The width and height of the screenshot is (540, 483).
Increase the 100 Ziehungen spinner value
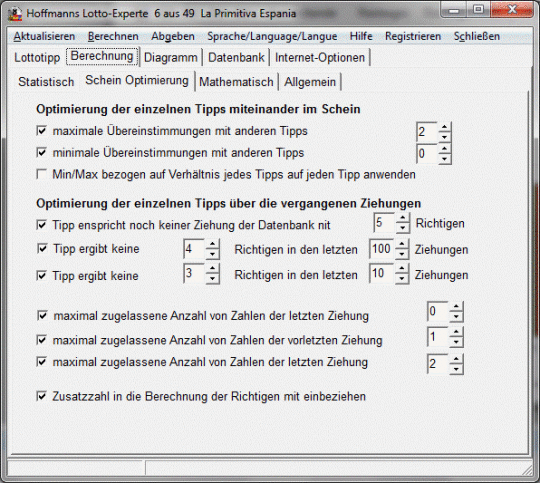pos(402,244)
